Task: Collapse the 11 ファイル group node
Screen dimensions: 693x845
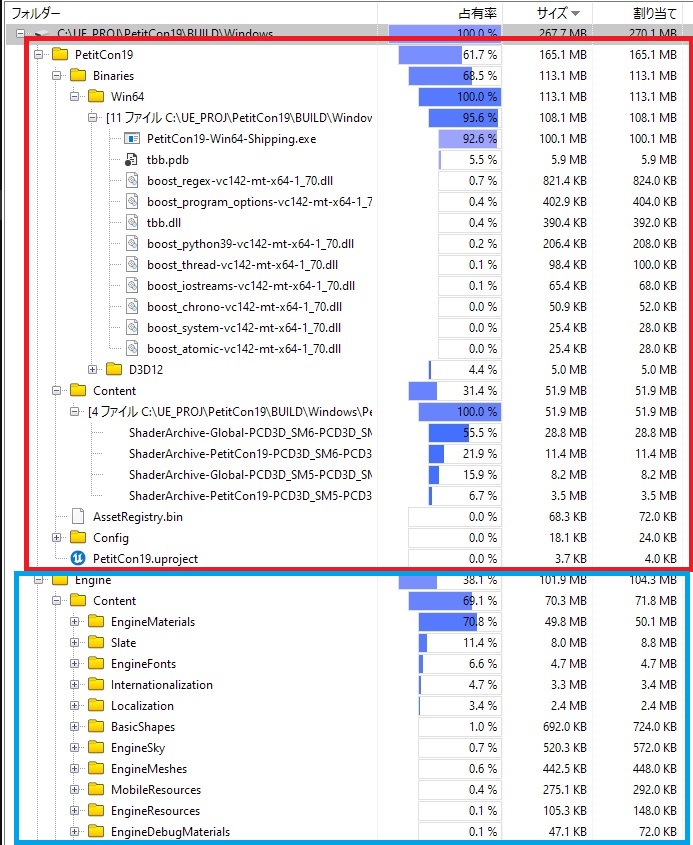Action: 93,117
